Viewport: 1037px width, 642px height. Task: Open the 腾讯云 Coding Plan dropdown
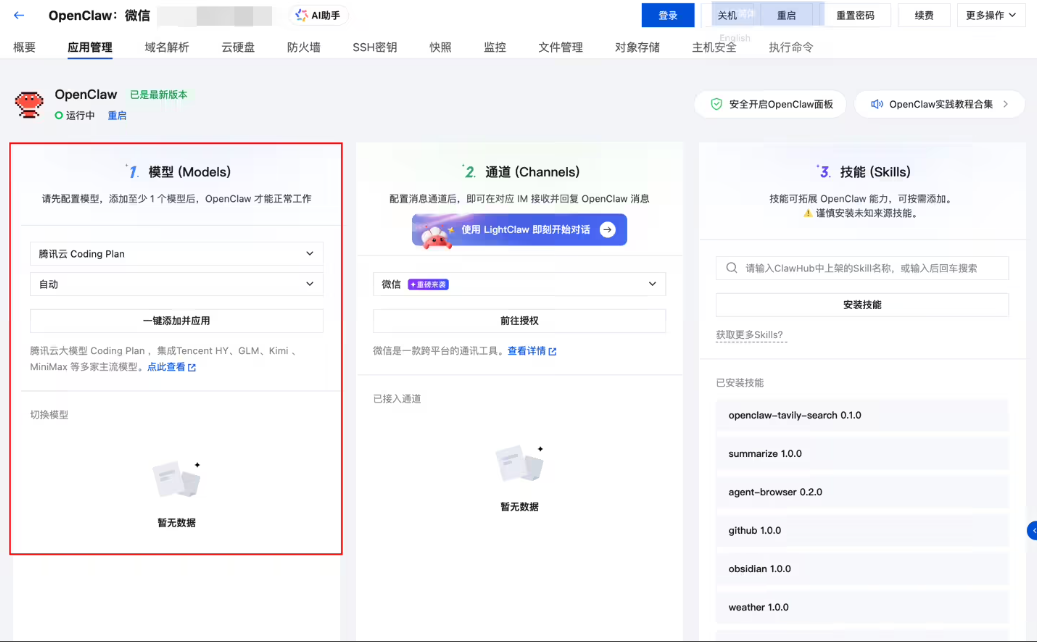(x=176, y=254)
